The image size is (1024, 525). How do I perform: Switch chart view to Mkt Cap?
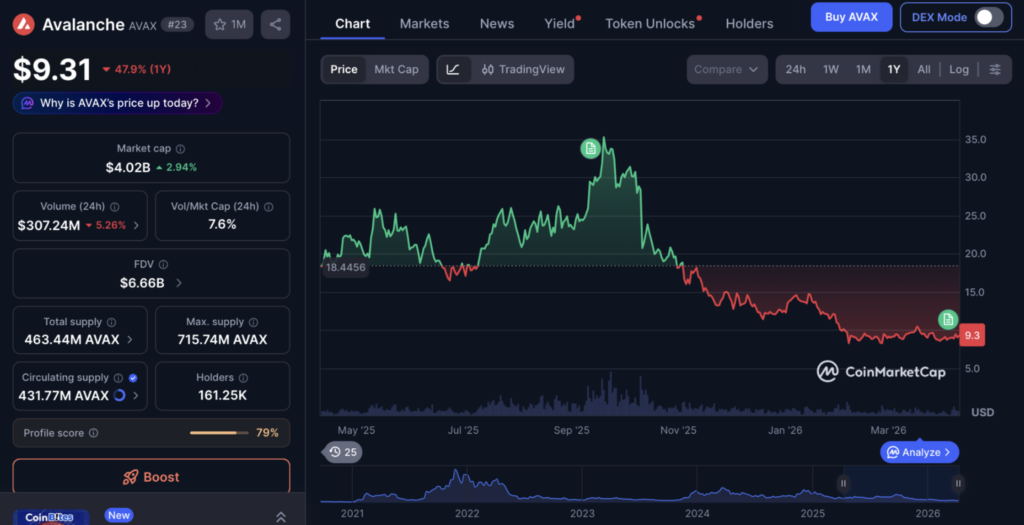[x=396, y=69]
